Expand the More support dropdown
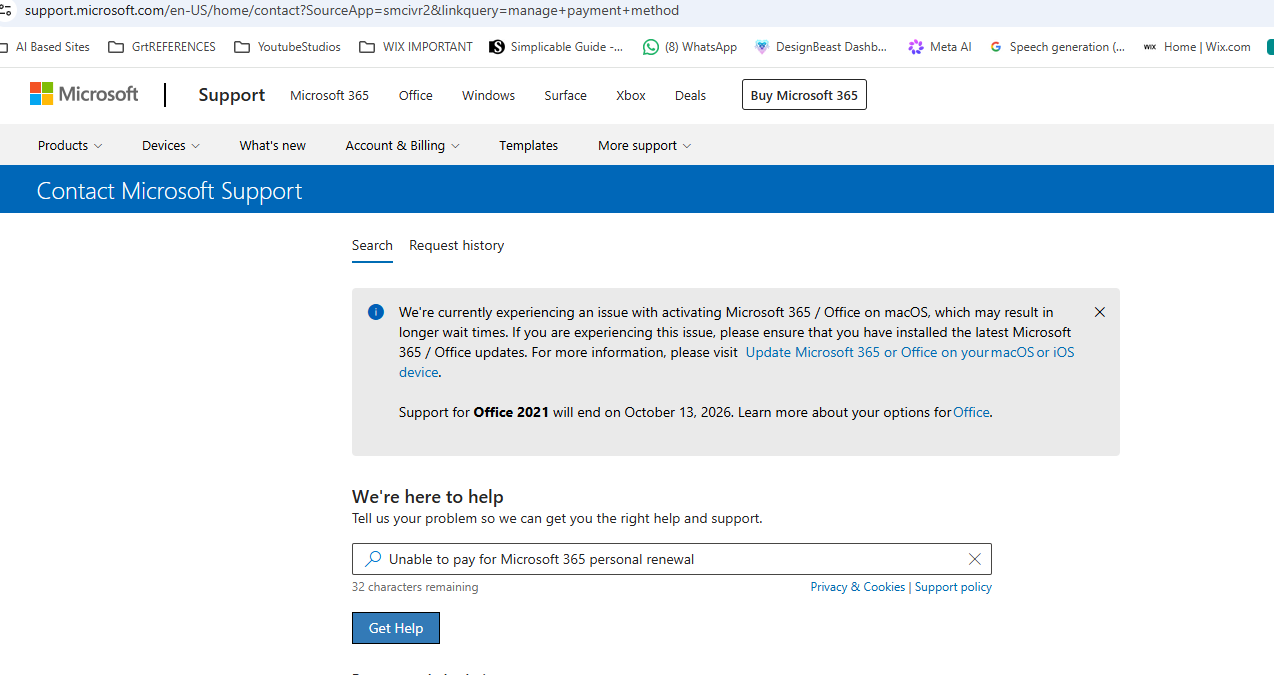 point(645,145)
